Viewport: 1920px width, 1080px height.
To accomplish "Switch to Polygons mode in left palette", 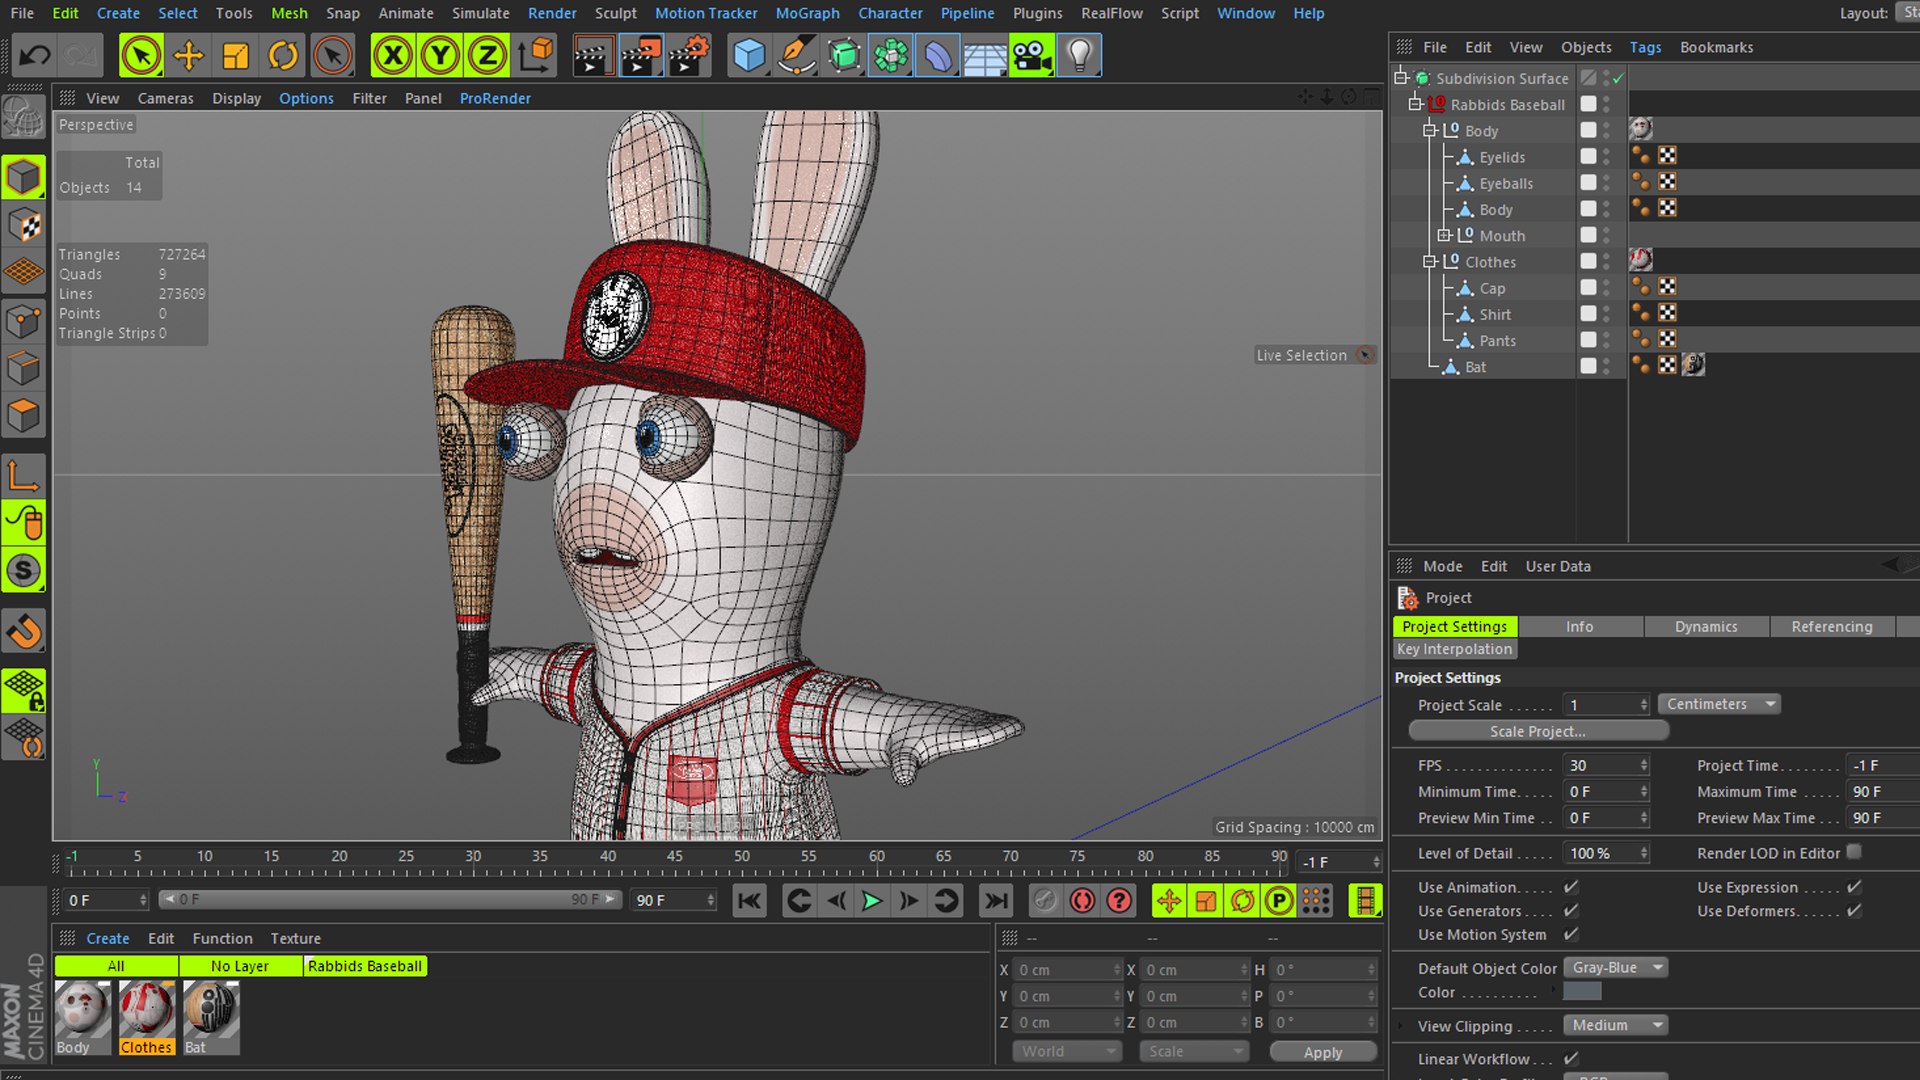I will pos(24,415).
